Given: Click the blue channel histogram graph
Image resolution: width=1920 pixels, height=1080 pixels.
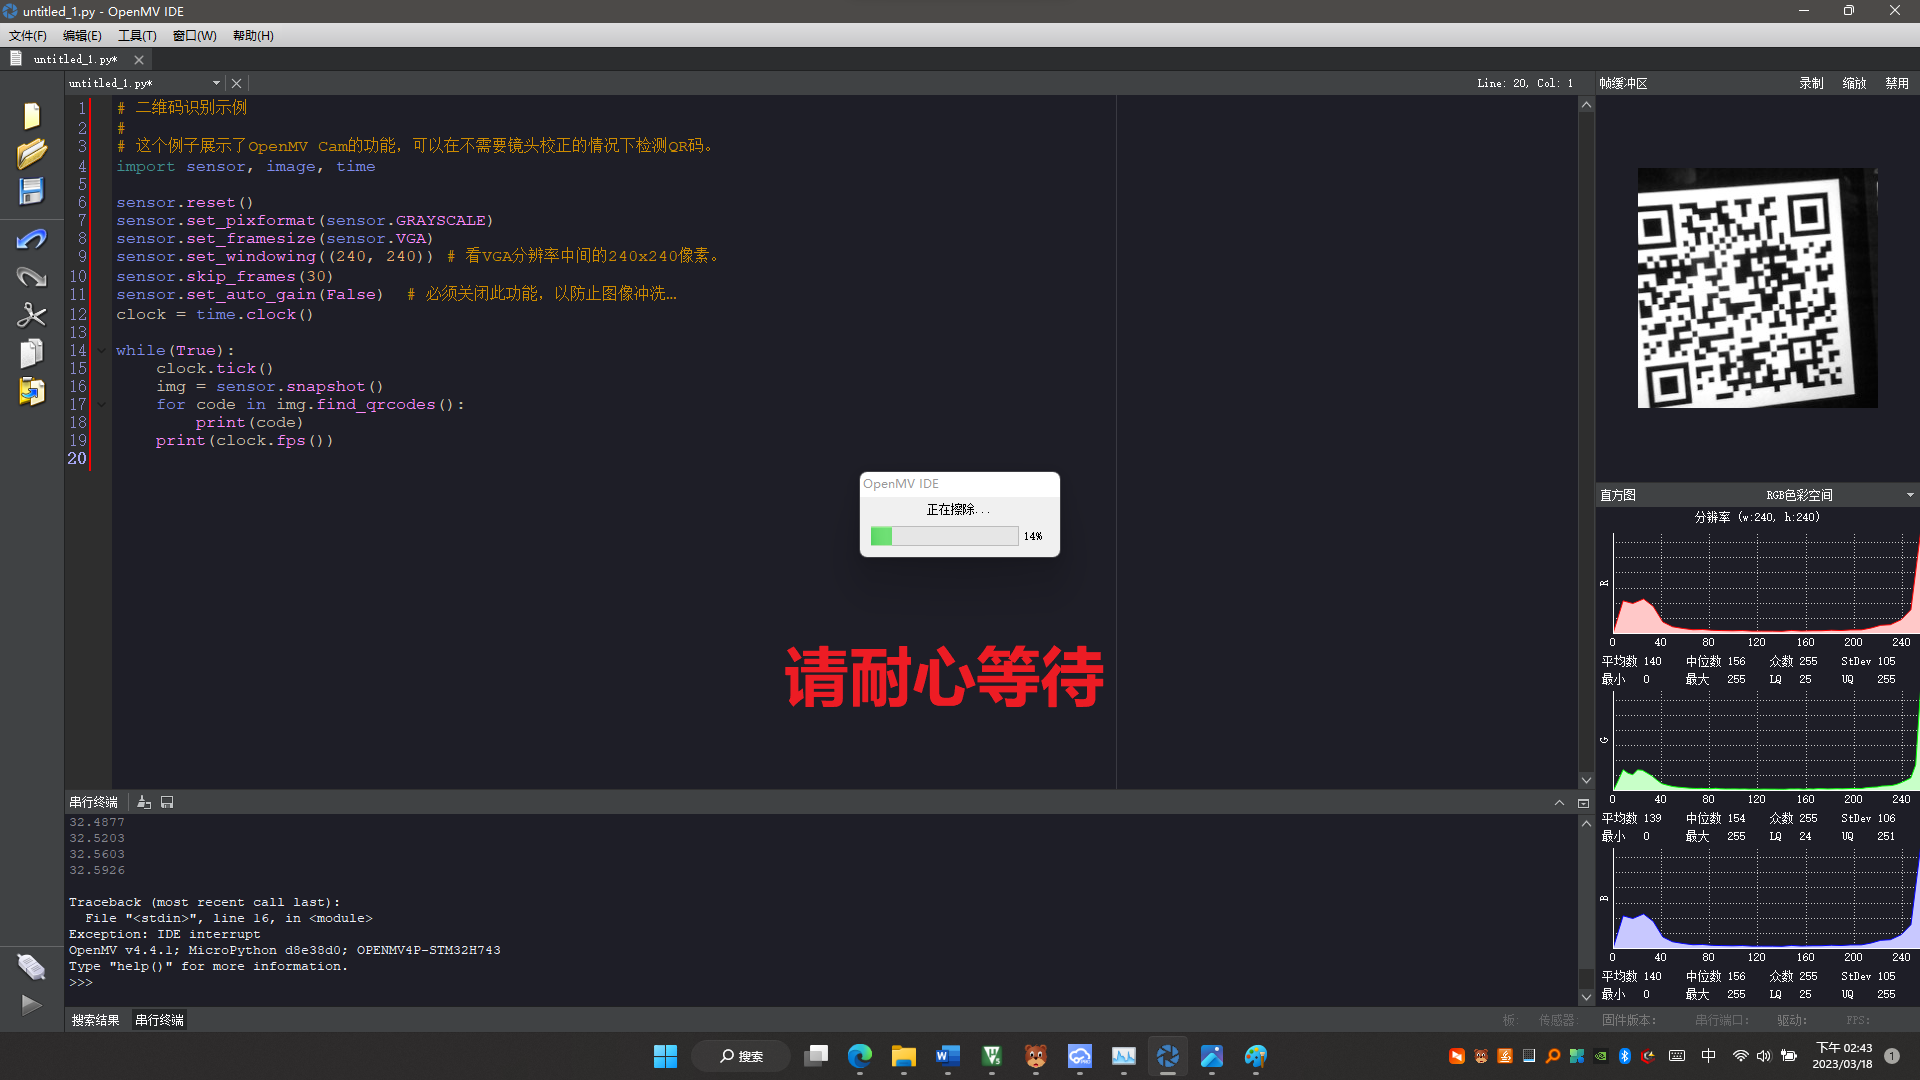Looking at the screenshot, I should pyautogui.click(x=1765, y=898).
